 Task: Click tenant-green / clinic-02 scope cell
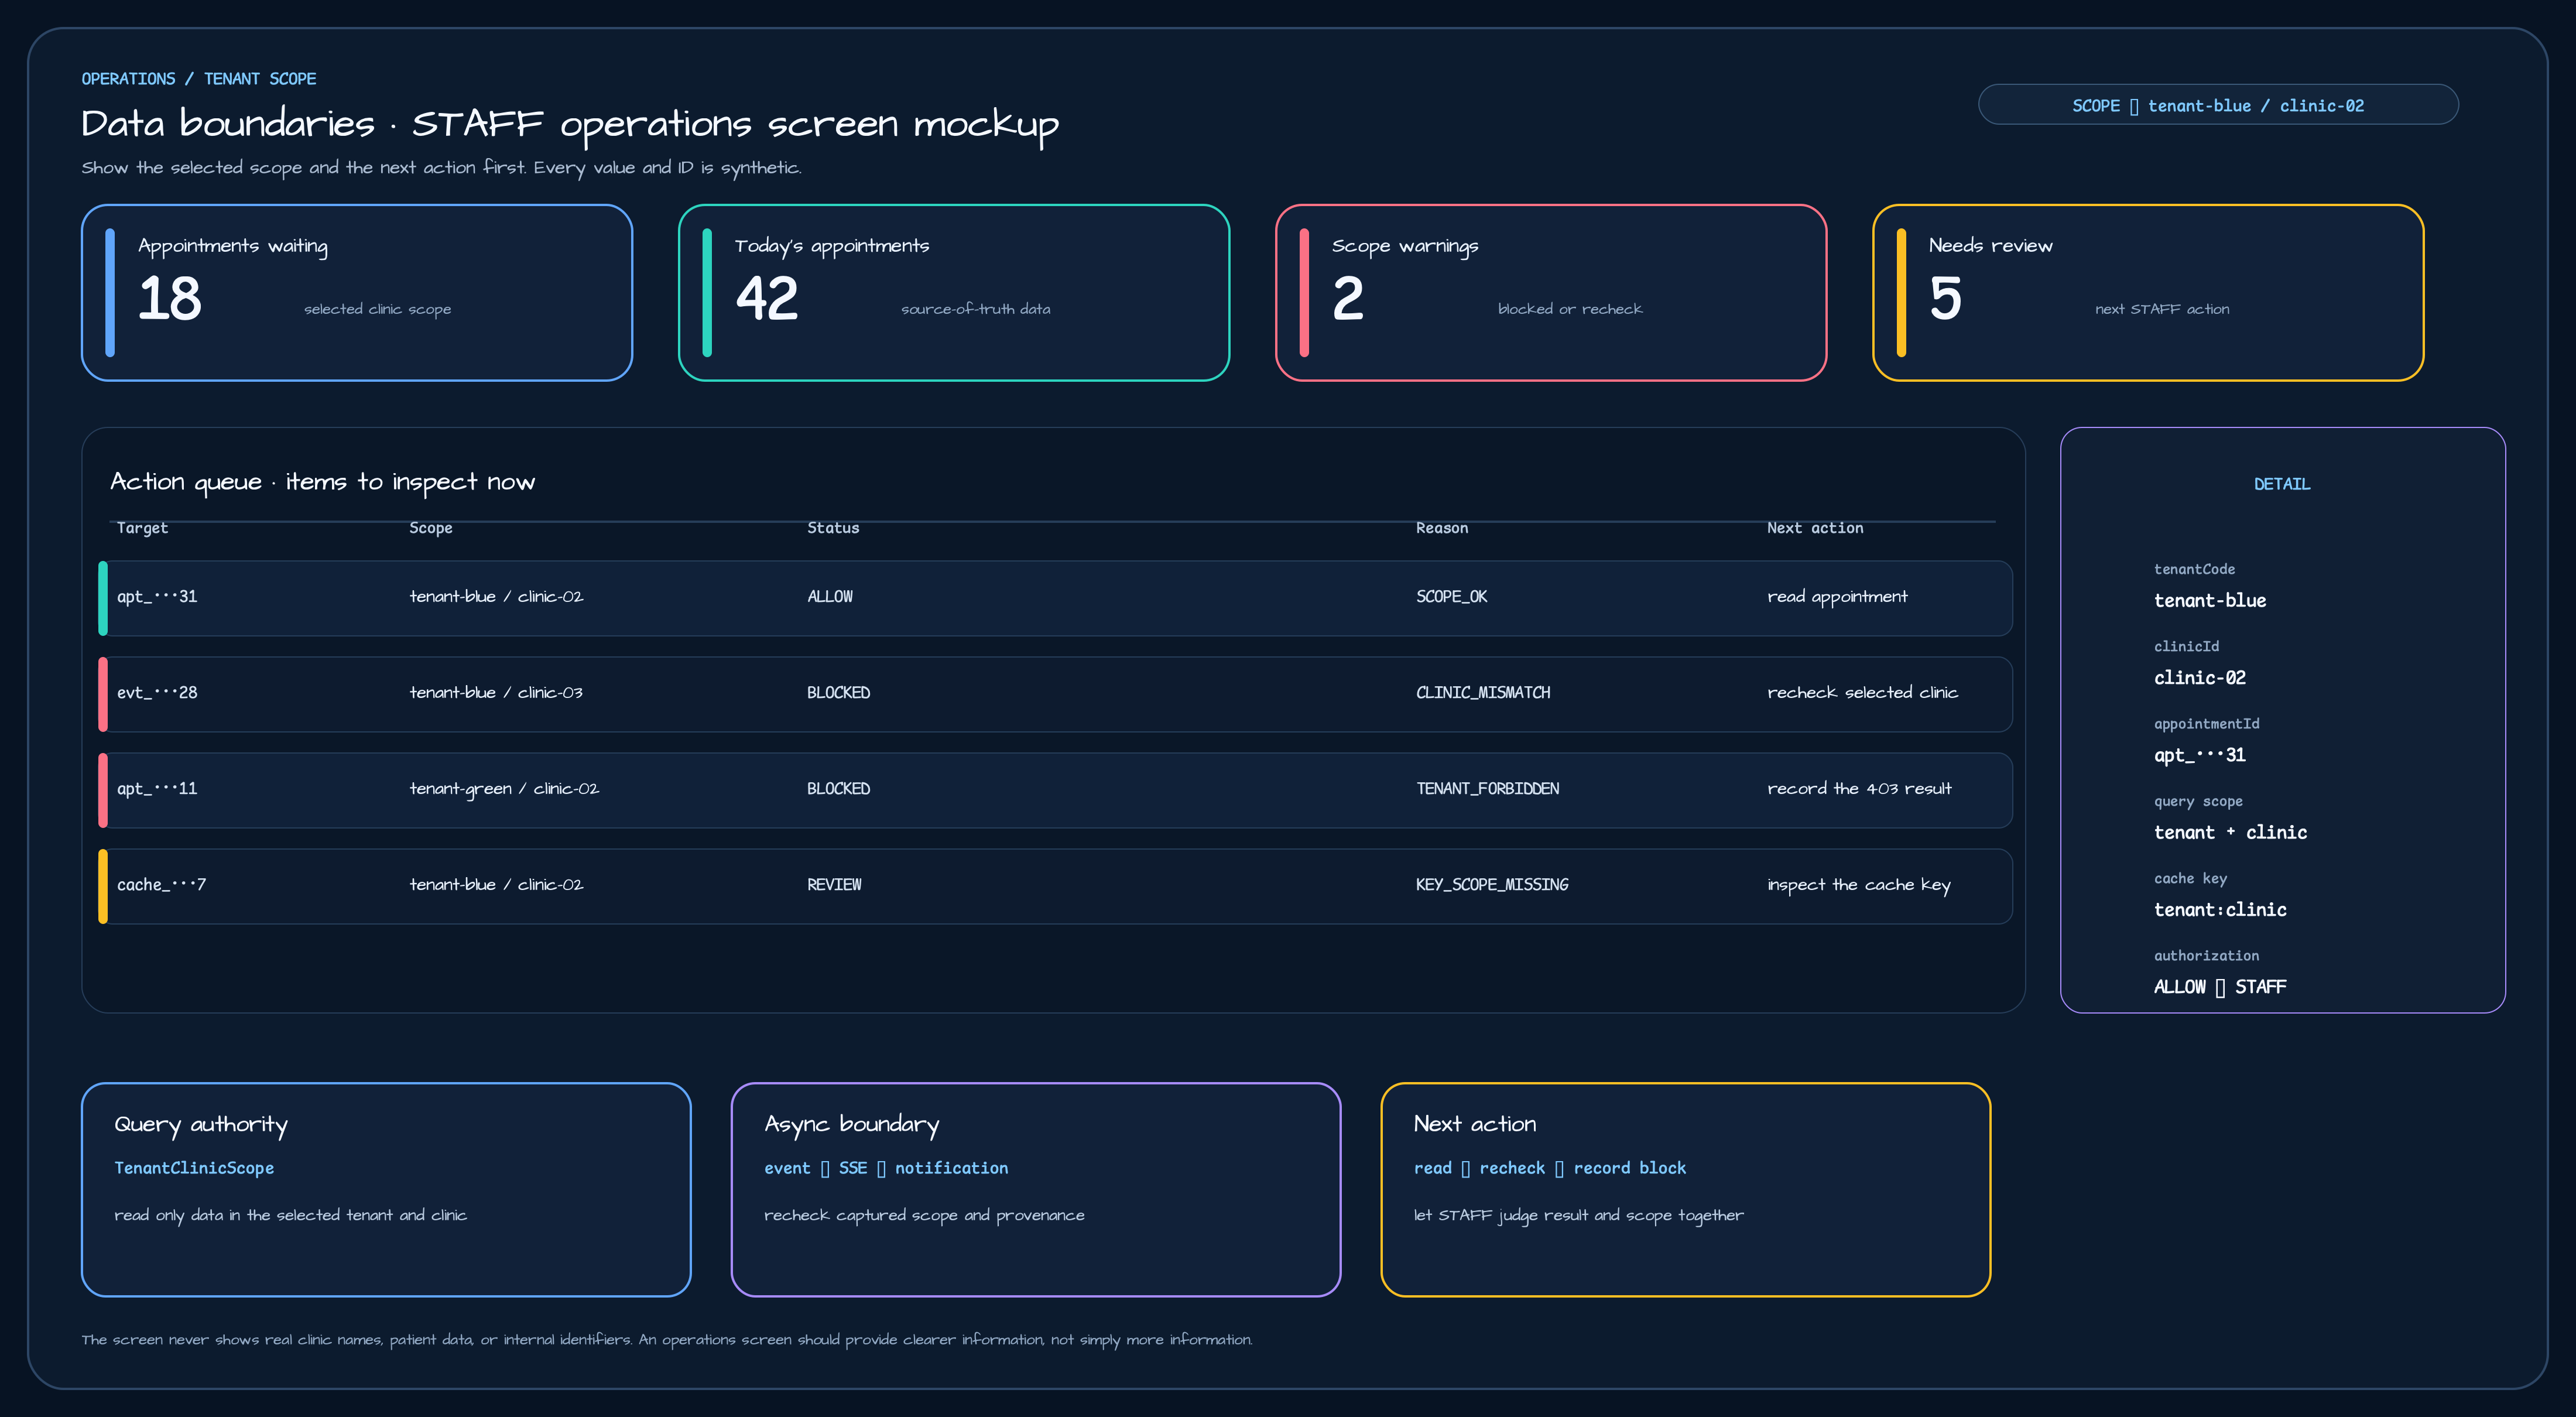coord(504,789)
